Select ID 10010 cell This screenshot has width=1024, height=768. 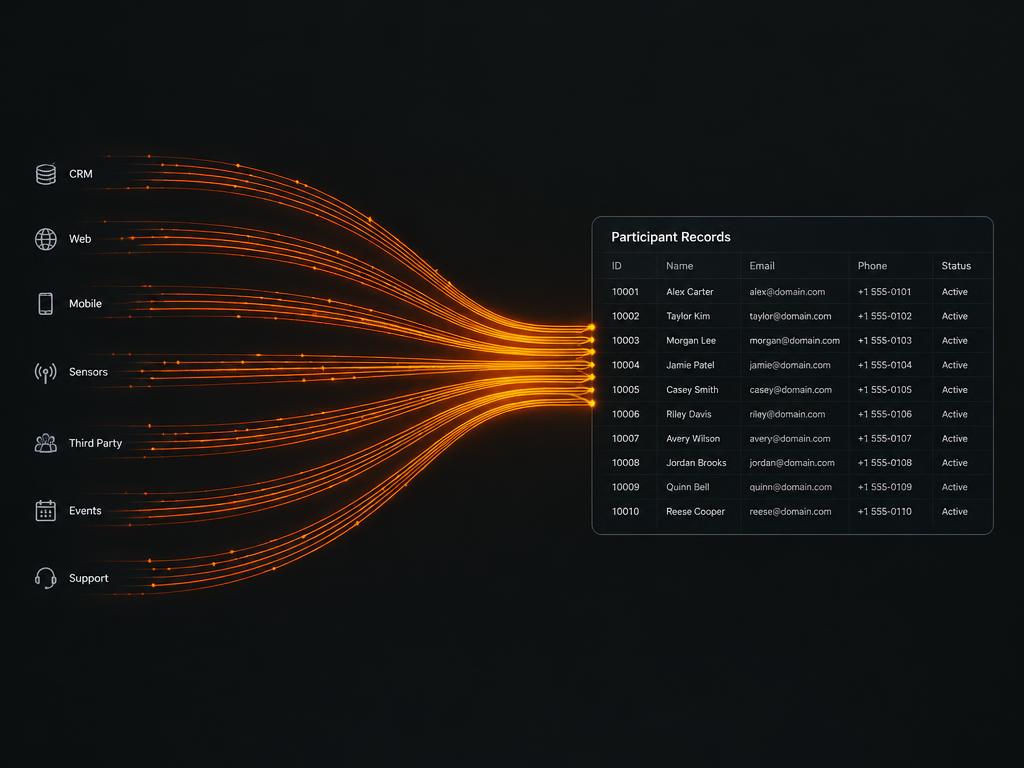625,512
